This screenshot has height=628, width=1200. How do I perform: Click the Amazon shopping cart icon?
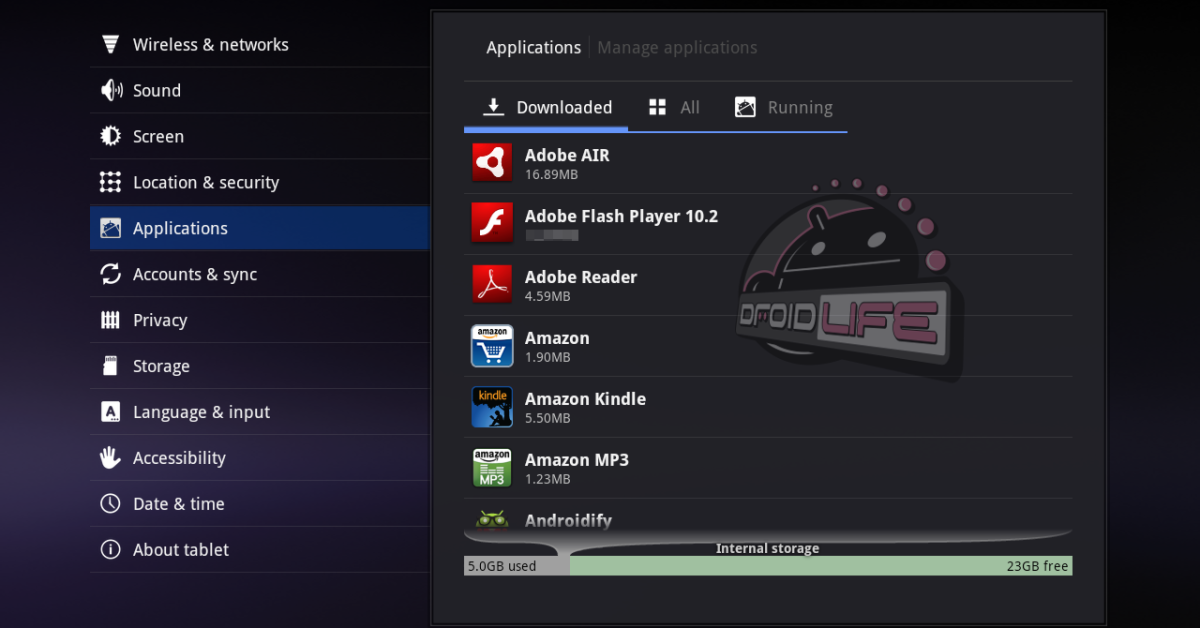(x=491, y=346)
